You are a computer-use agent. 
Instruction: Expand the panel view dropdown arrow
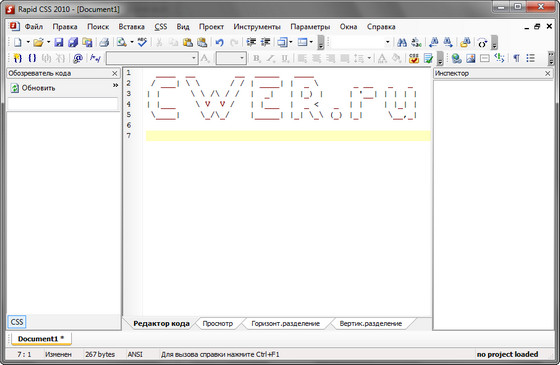click(311, 42)
